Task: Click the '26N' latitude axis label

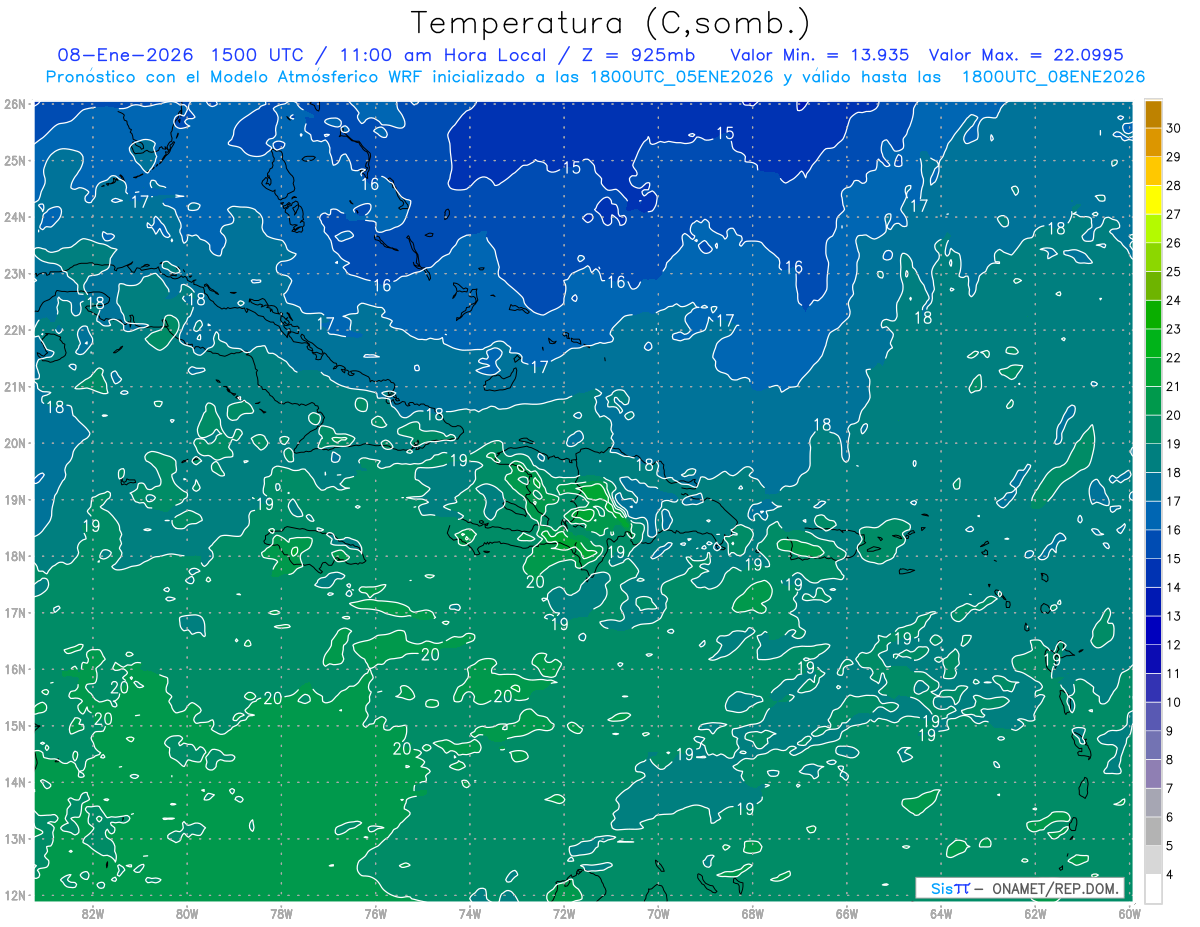Action: pyautogui.click(x=15, y=104)
